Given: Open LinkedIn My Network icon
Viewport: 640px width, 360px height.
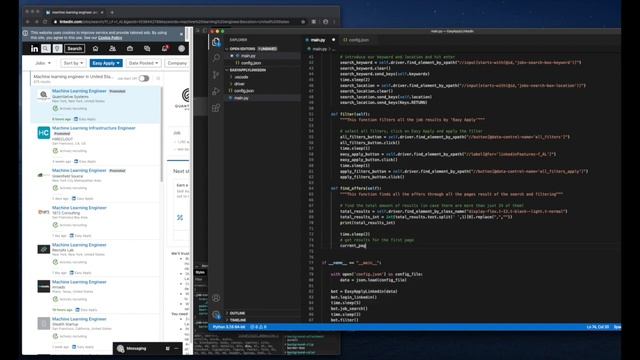Looking at the screenshot, I should coord(112,49).
